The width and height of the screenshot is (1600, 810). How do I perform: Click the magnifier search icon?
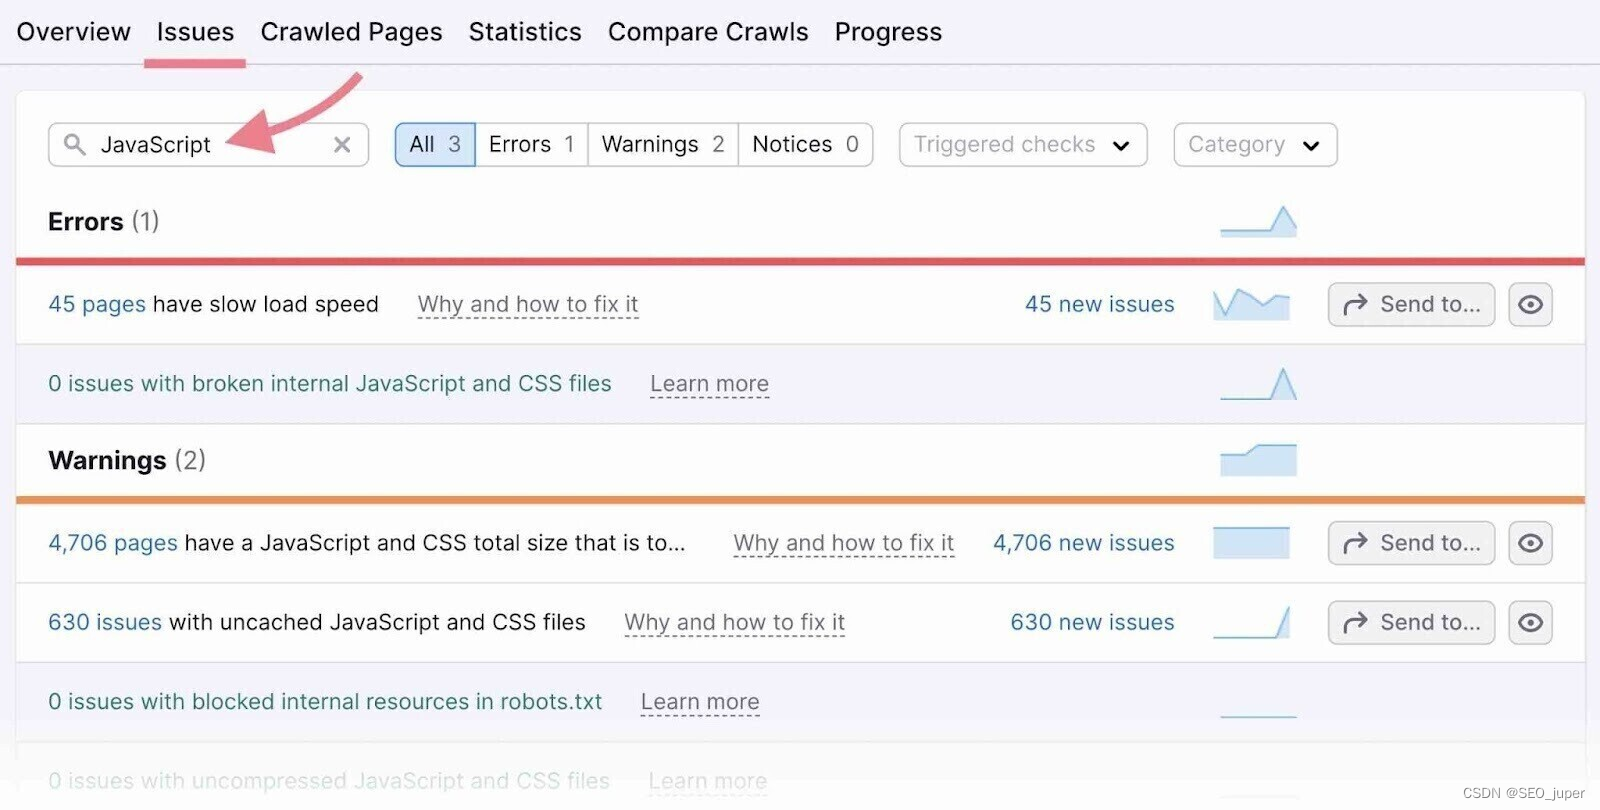coord(74,145)
